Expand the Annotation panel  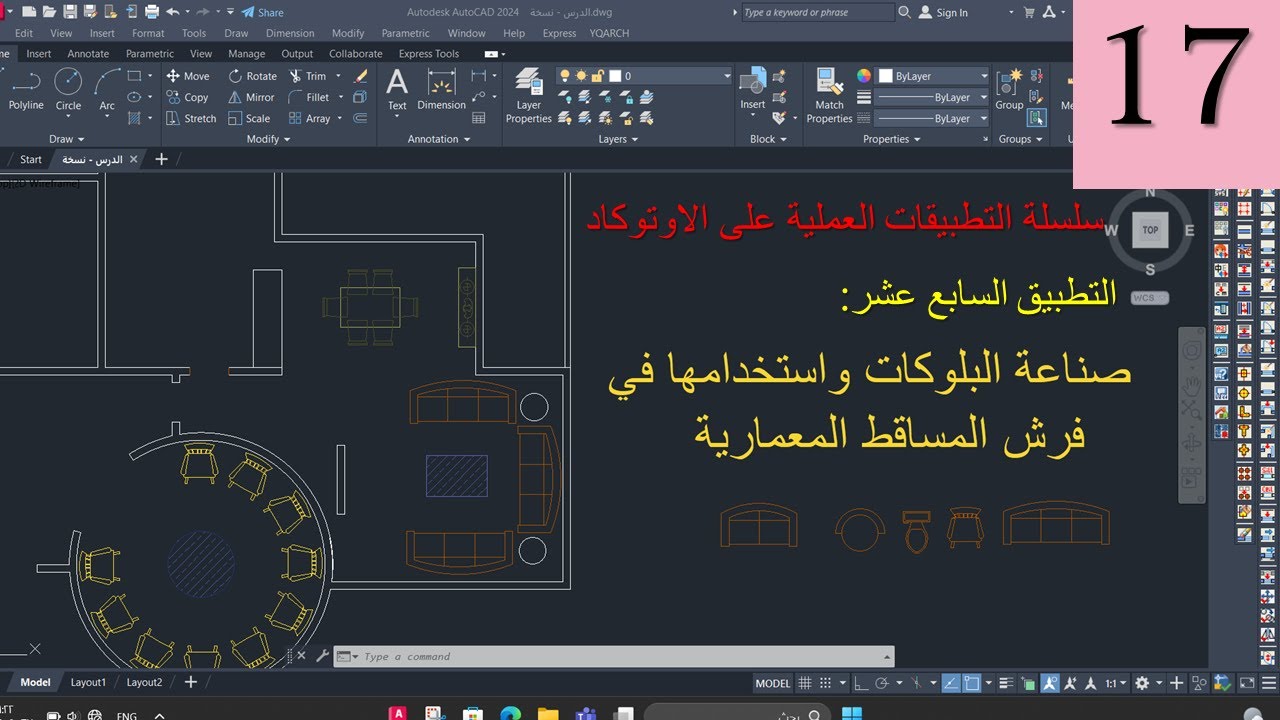click(438, 139)
